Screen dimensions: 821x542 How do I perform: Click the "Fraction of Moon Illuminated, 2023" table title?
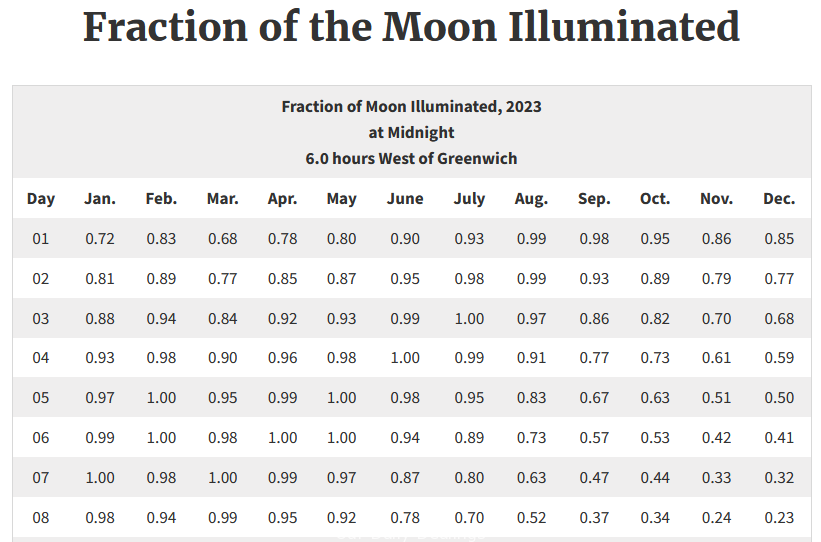pos(411,106)
